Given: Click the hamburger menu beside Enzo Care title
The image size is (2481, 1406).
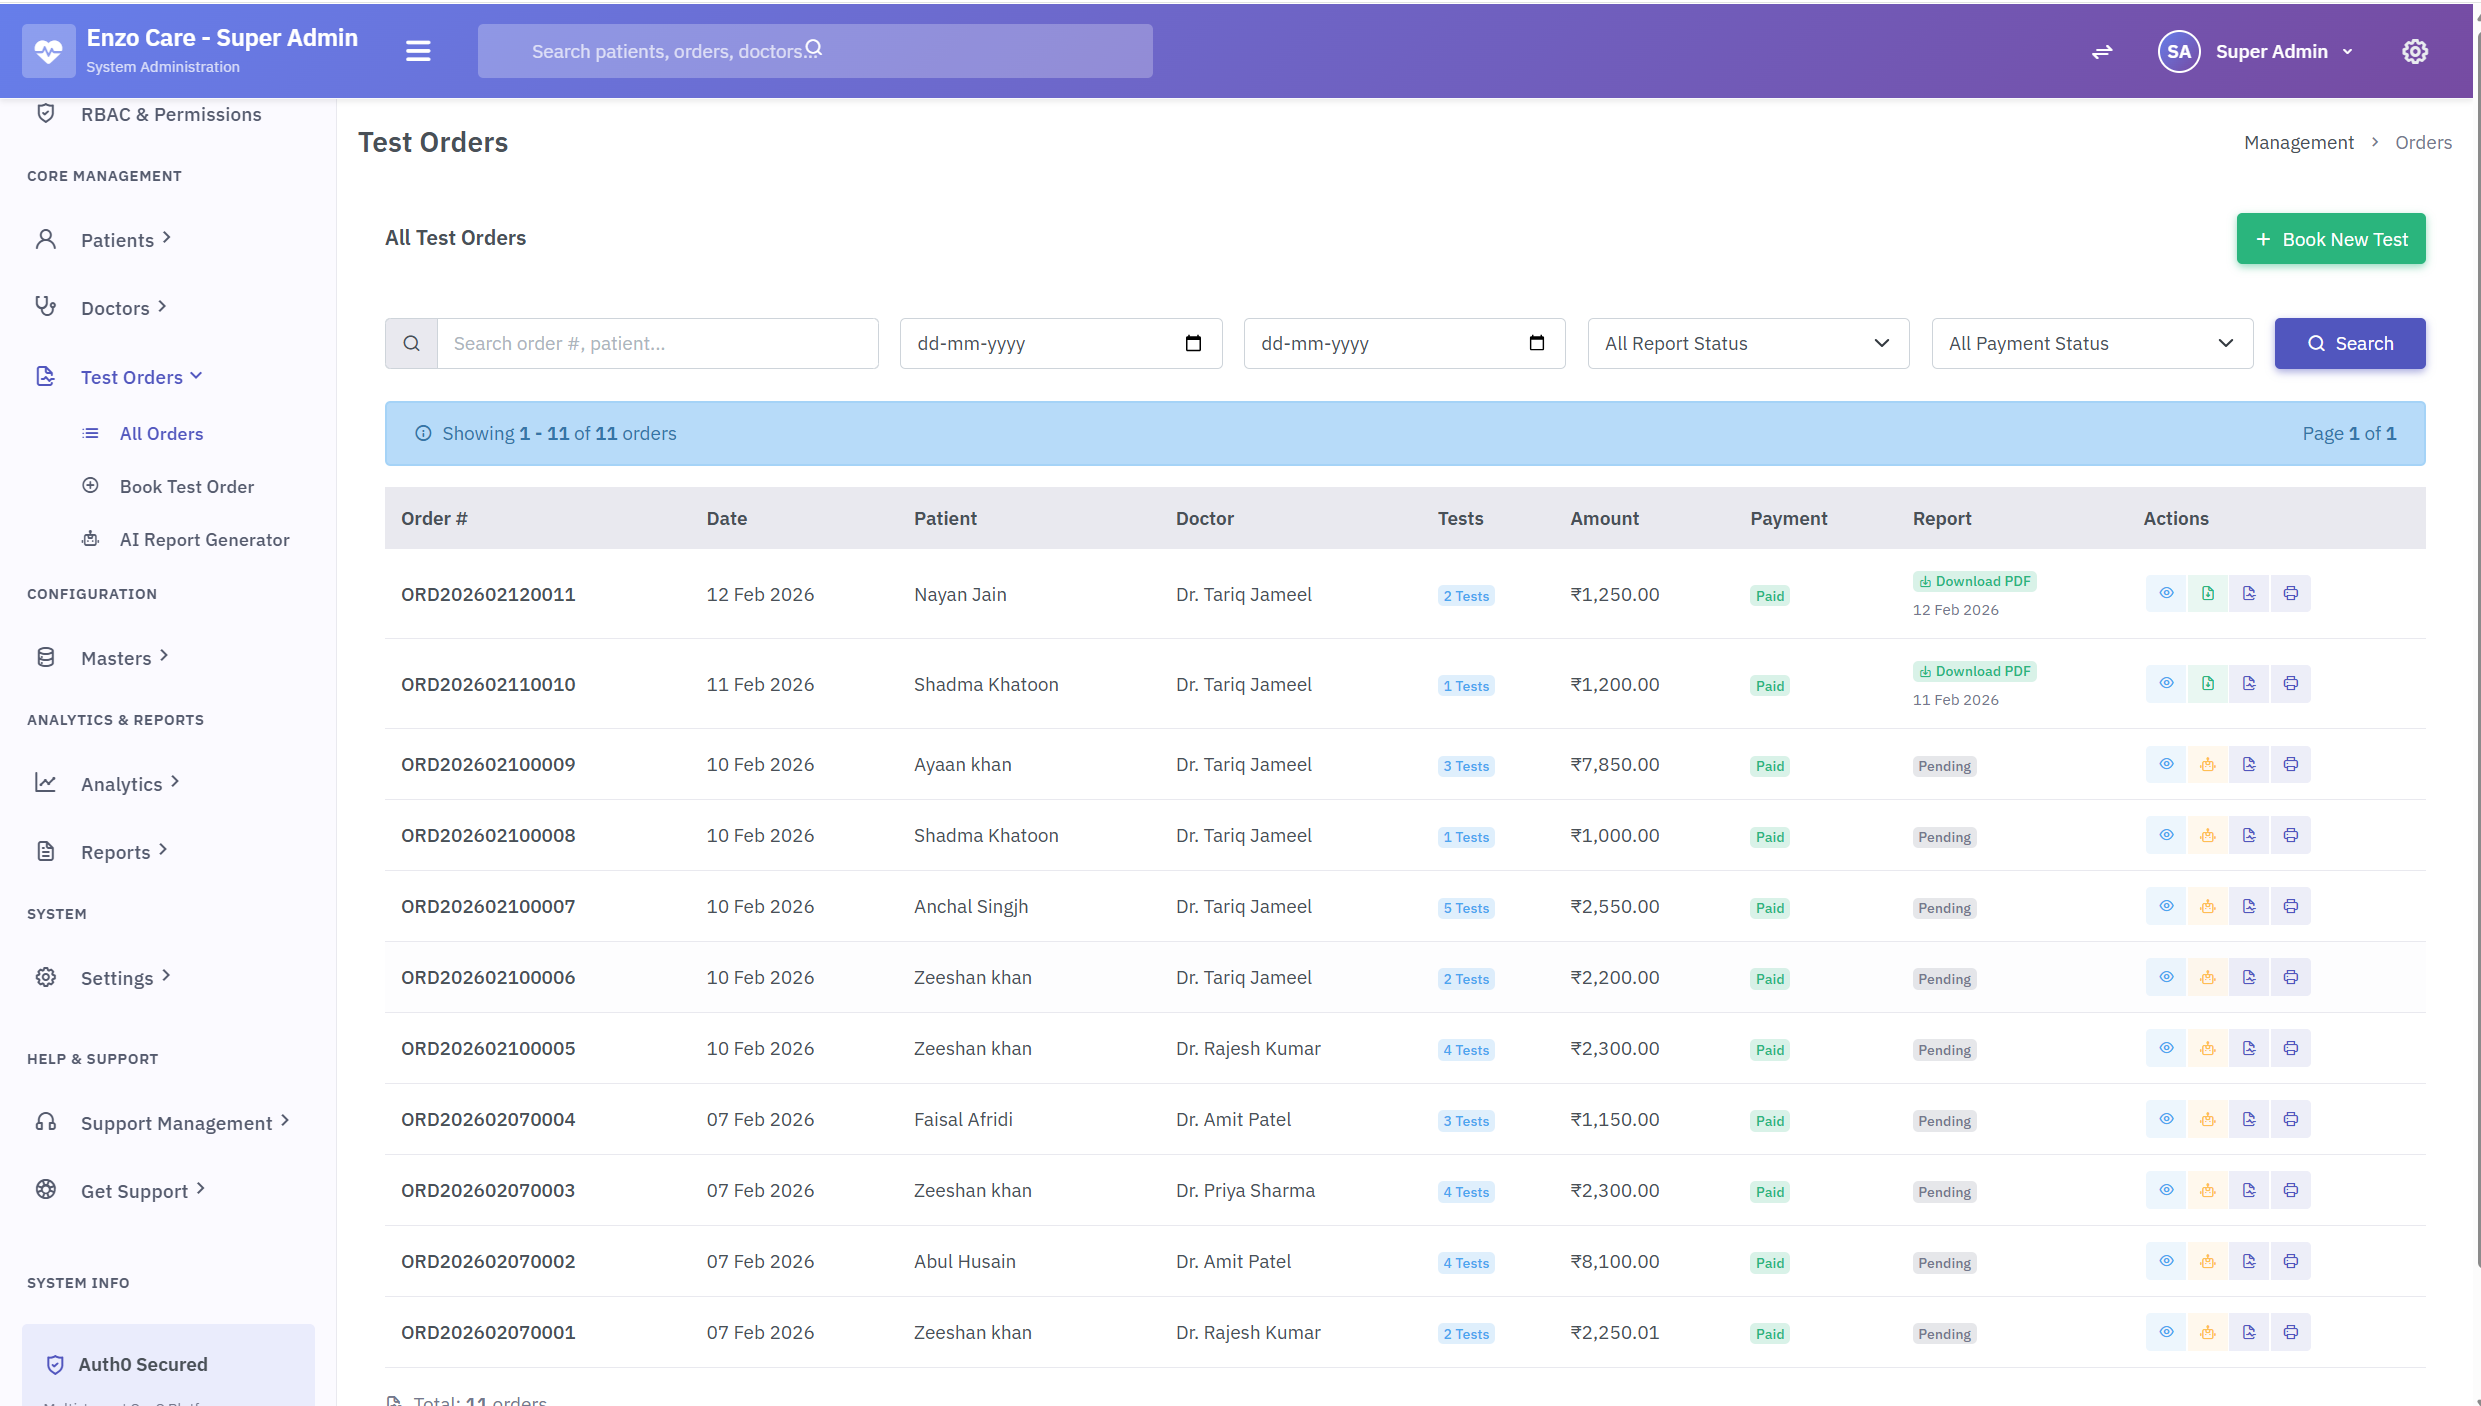Looking at the screenshot, I should click(417, 51).
